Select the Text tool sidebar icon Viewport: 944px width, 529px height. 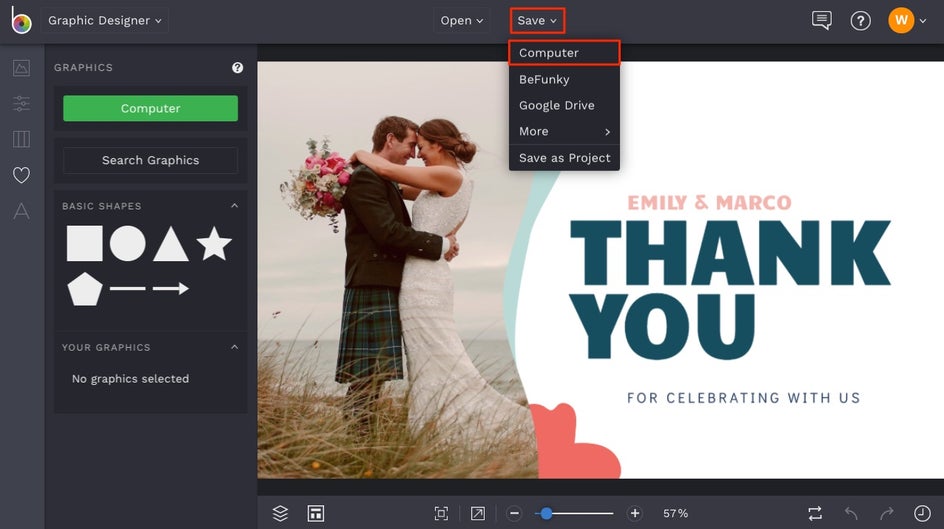coord(21,211)
